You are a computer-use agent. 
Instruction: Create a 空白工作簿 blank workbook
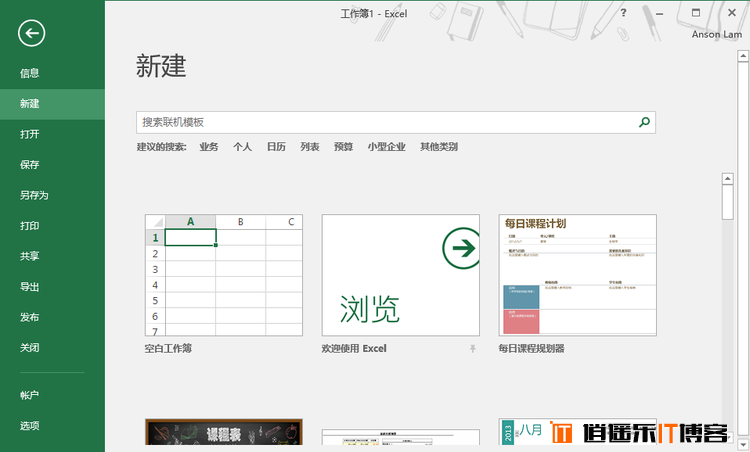(224, 275)
